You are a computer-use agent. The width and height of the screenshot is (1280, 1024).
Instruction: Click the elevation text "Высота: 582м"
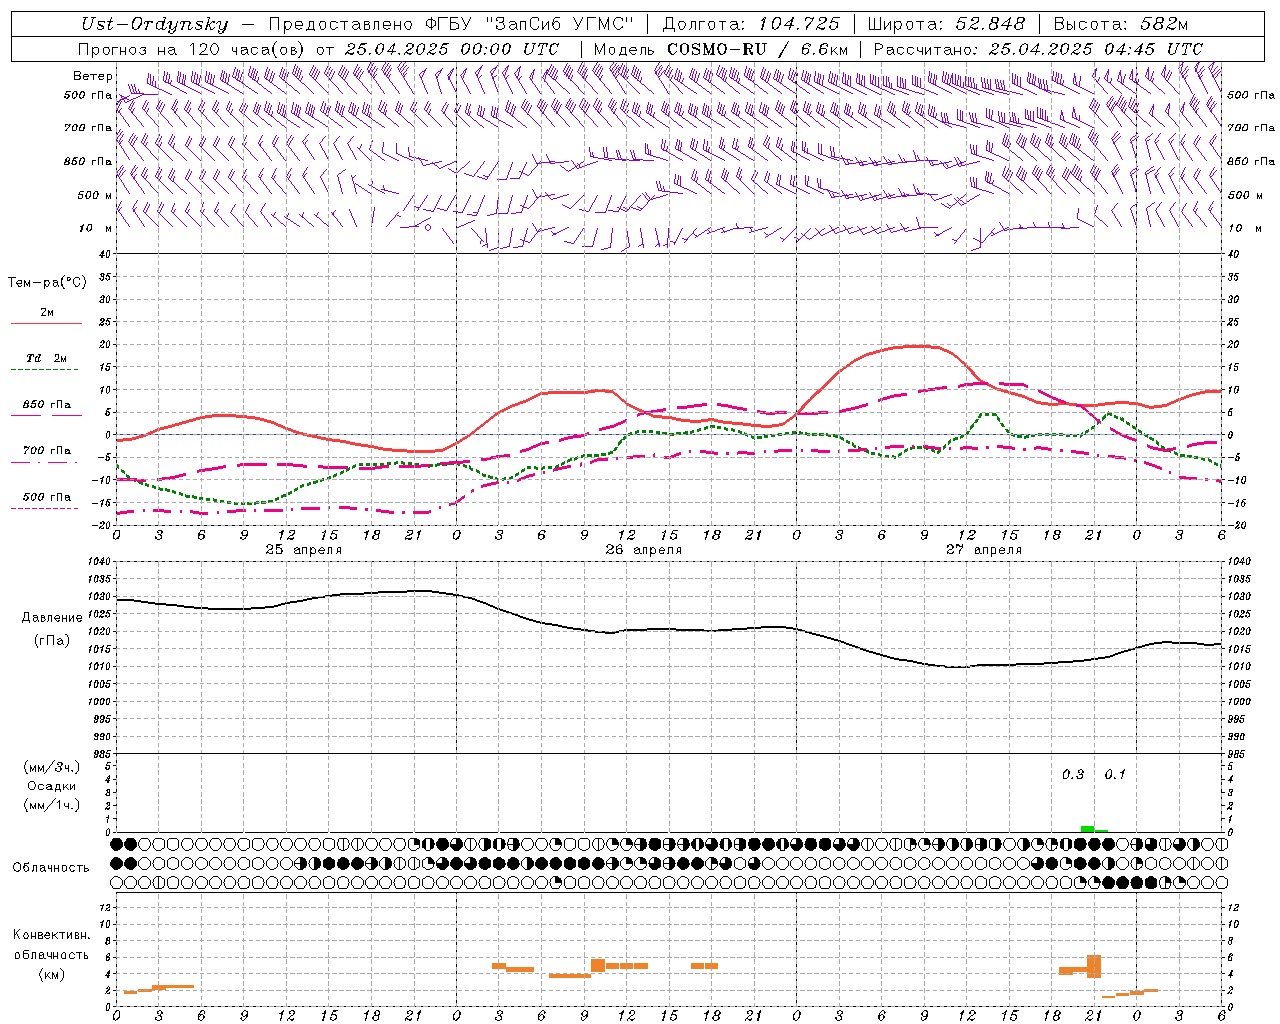point(1120,24)
